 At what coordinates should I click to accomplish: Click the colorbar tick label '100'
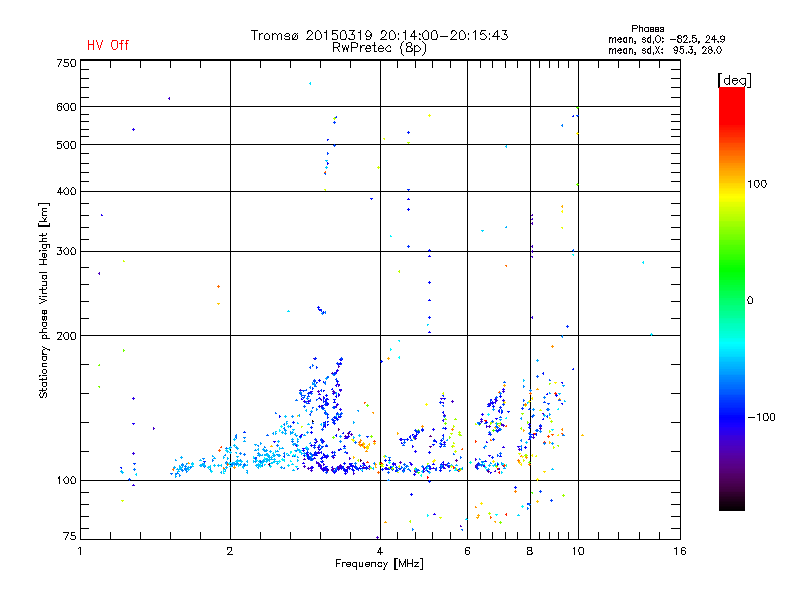click(x=757, y=184)
